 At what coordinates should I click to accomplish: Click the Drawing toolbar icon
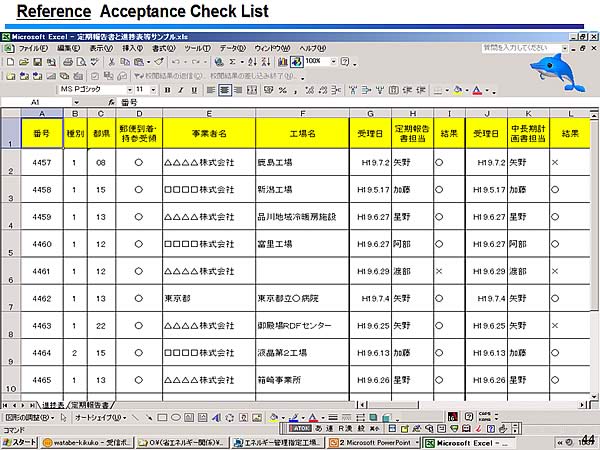[x=297, y=62]
